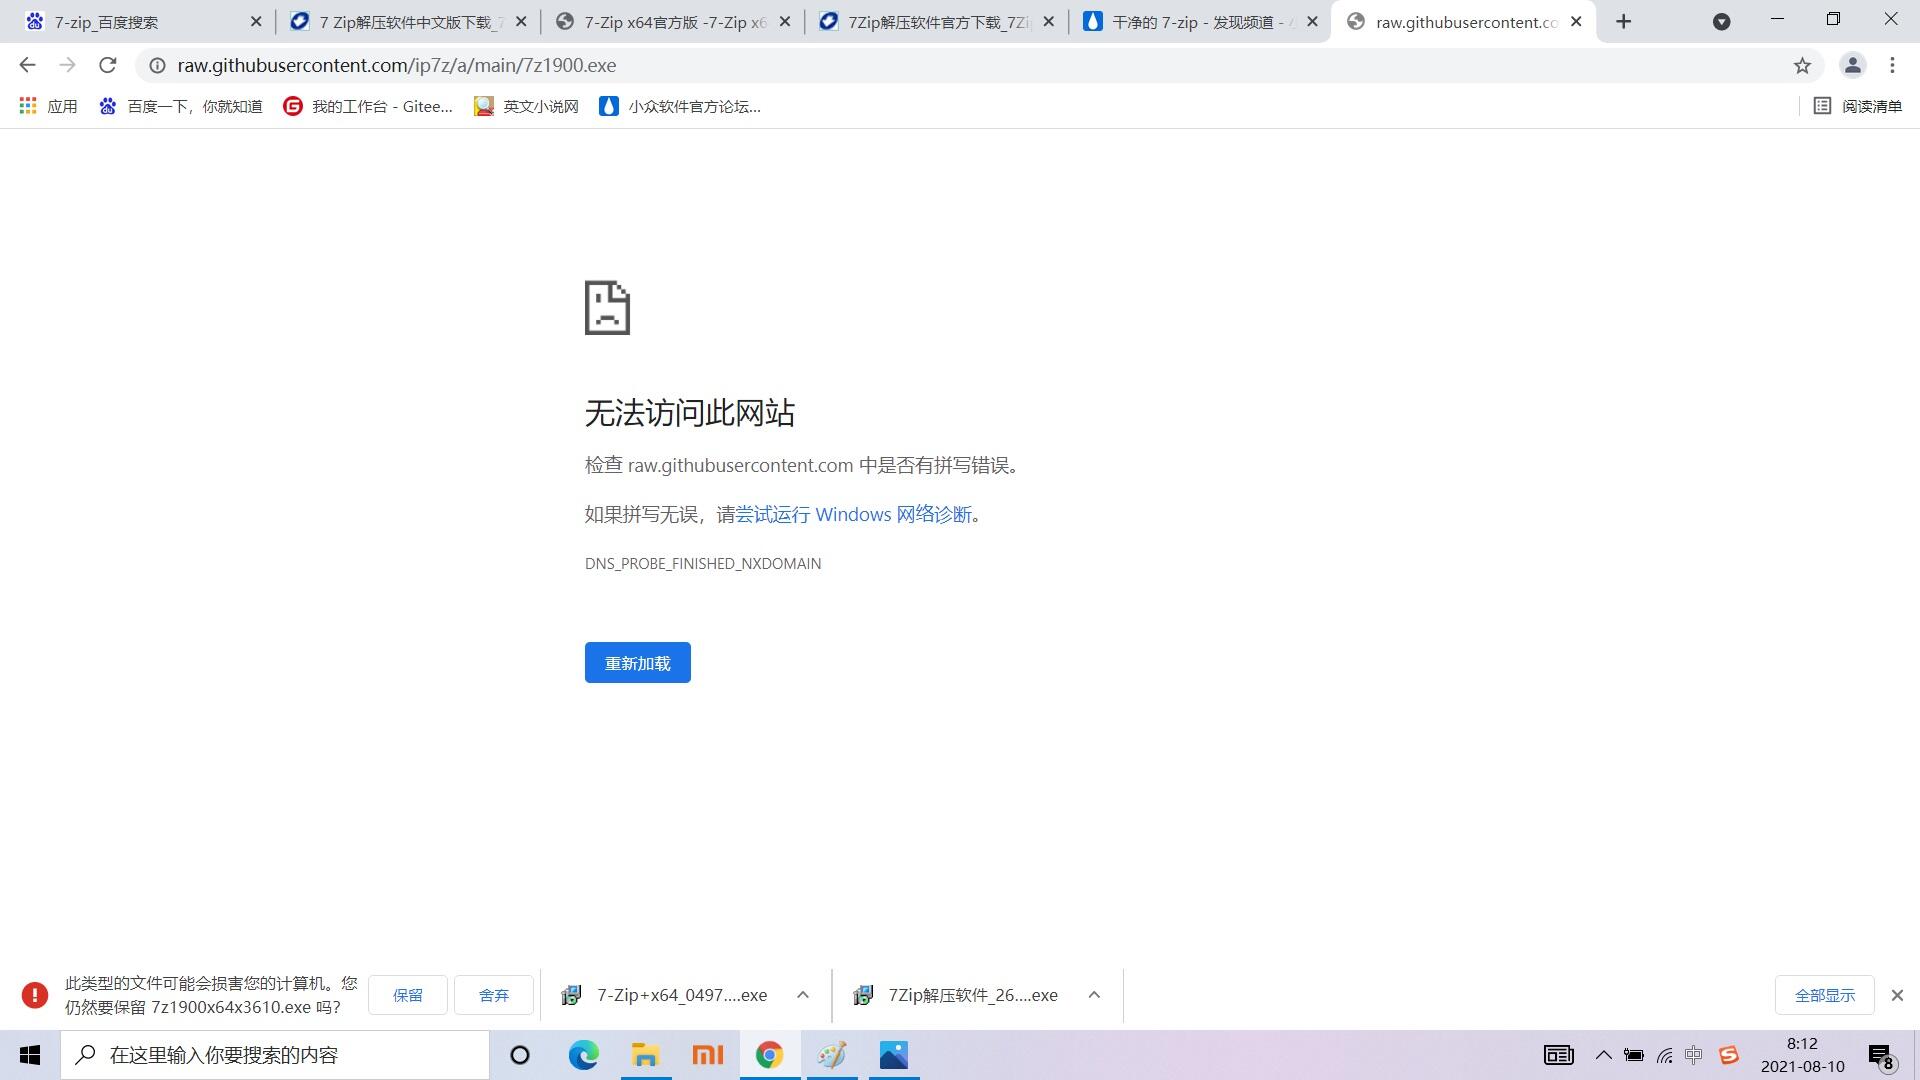This screenshot has height=1080, width=1920.
Task: Open Xiaomi app in taskbar
Action: click(x=707, y=1055)
